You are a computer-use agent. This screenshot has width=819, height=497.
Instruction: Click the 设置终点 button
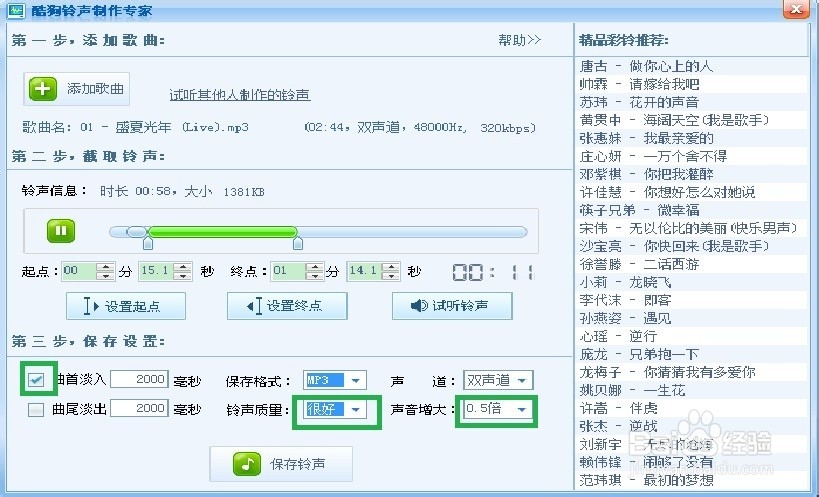point(287,306)
